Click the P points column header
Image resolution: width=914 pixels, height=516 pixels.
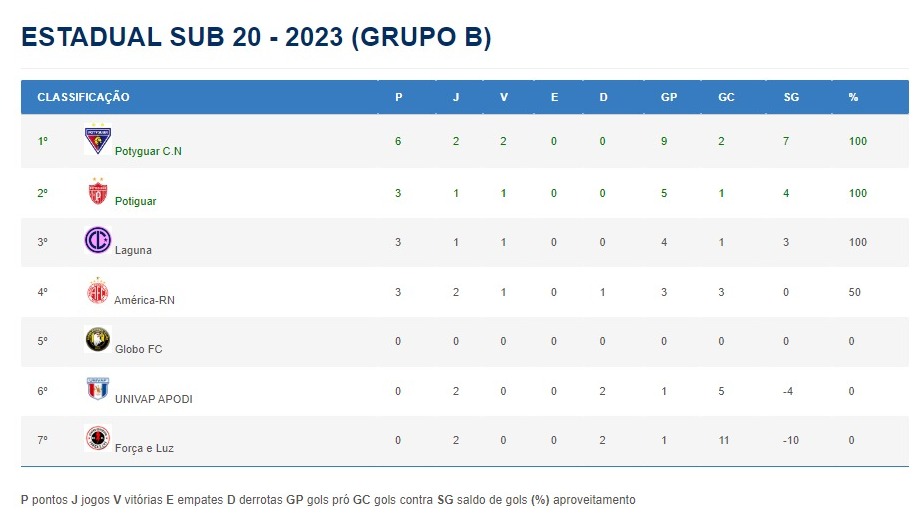pyautogui.click(x=399, y=97)
